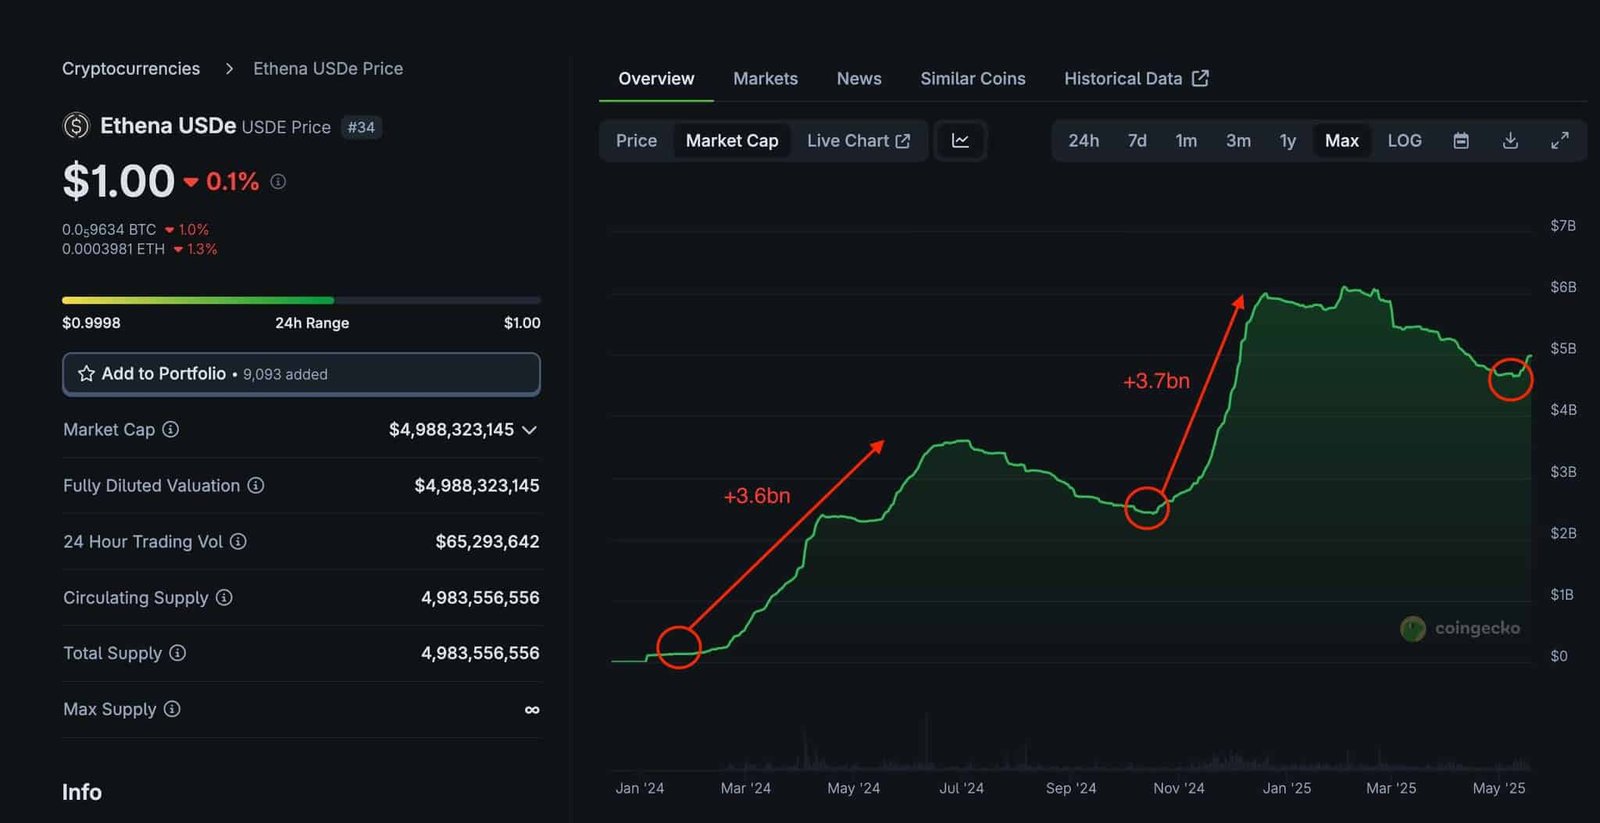The width and height of the screenshot is (1600, 823).
Task: Open the calendar date range picker
Action: coord(1461,141)
